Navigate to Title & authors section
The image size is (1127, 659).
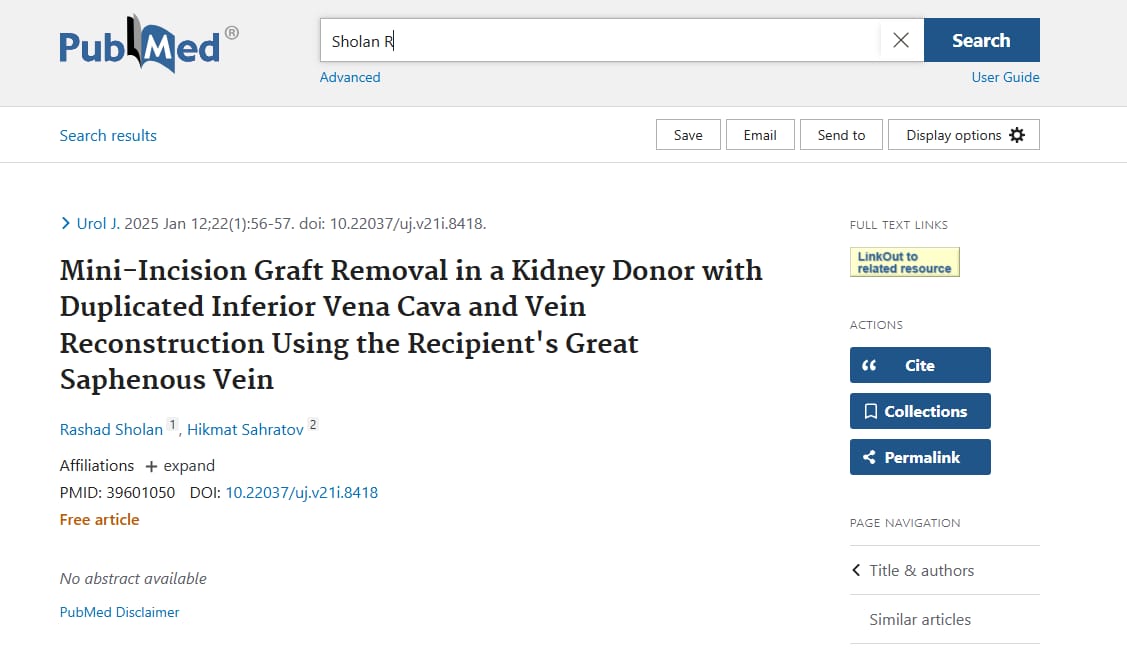921,570
